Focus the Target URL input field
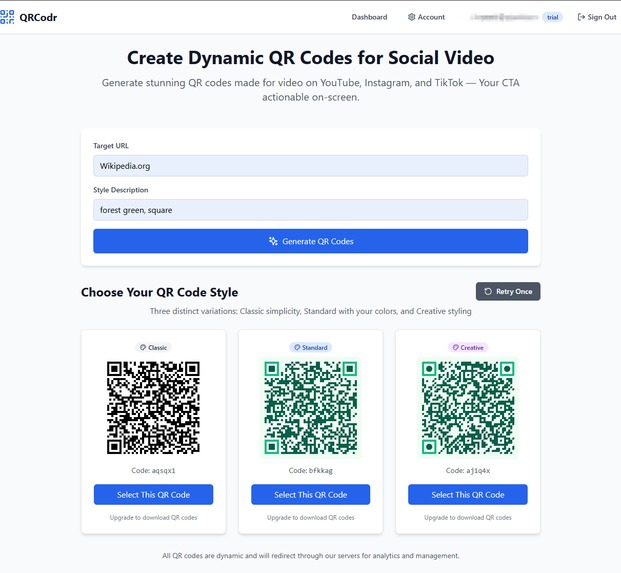Viewport: 621px width, 573px height. (x=310, y=166)
